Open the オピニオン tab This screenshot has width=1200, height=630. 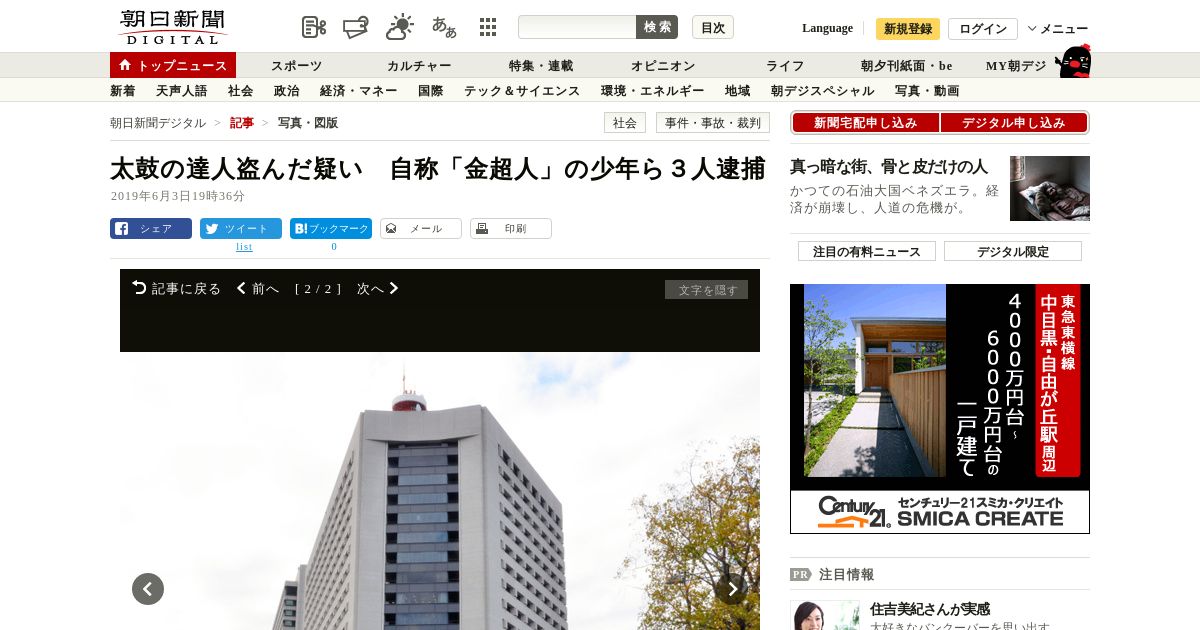tap(663, 65)
